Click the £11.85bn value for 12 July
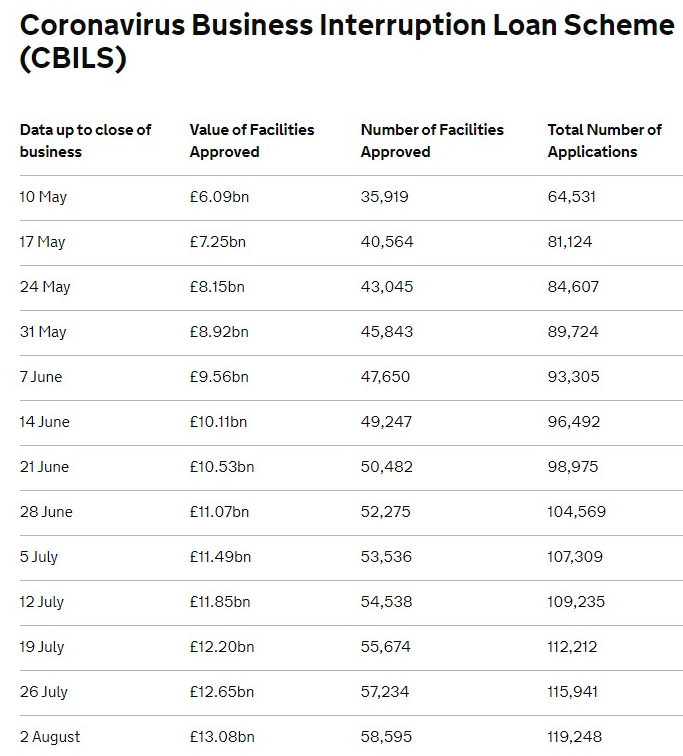The image size is (683, 756). coord(220,602)
